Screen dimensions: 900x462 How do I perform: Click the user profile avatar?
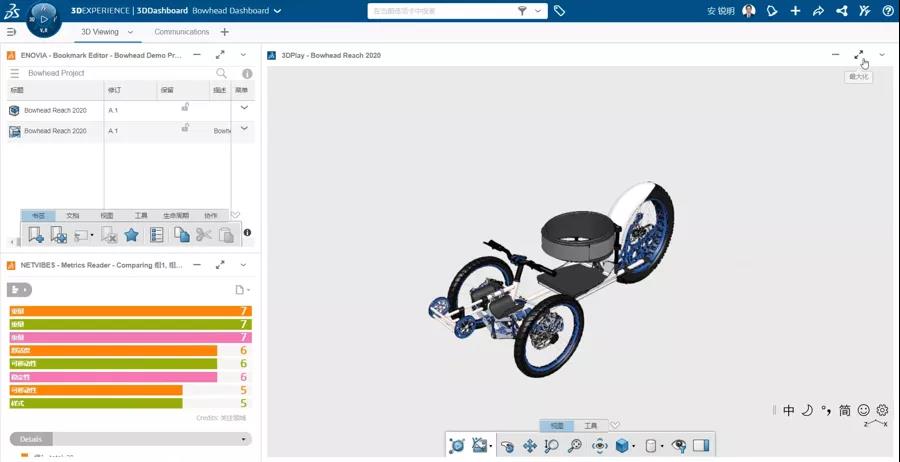748,11
